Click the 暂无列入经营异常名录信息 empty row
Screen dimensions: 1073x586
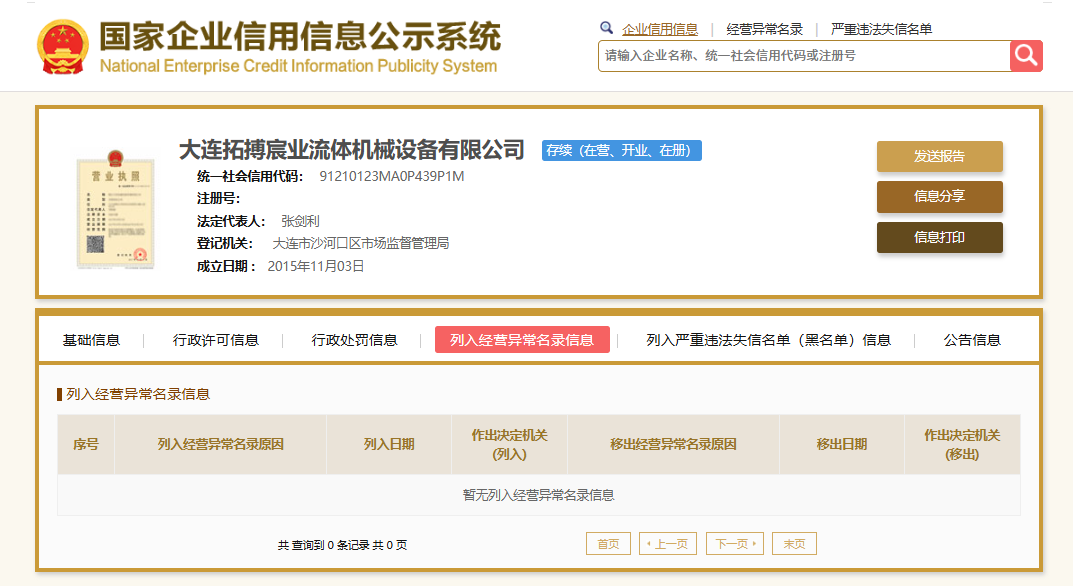click(539, 495)
